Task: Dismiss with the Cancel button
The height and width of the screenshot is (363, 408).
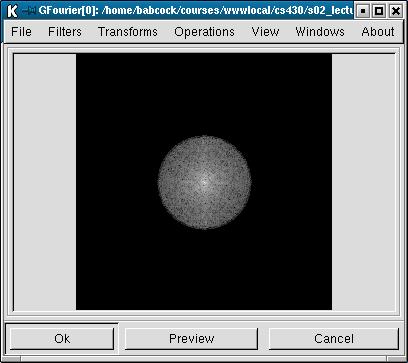Action: click(334, 339)
